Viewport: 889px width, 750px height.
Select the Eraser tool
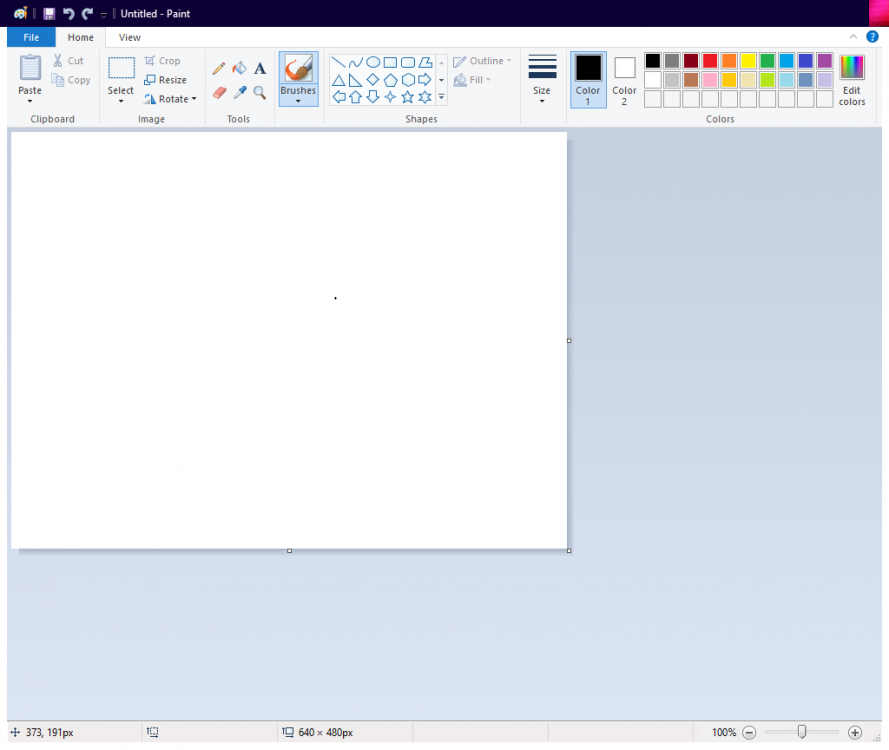coord(219,92)
